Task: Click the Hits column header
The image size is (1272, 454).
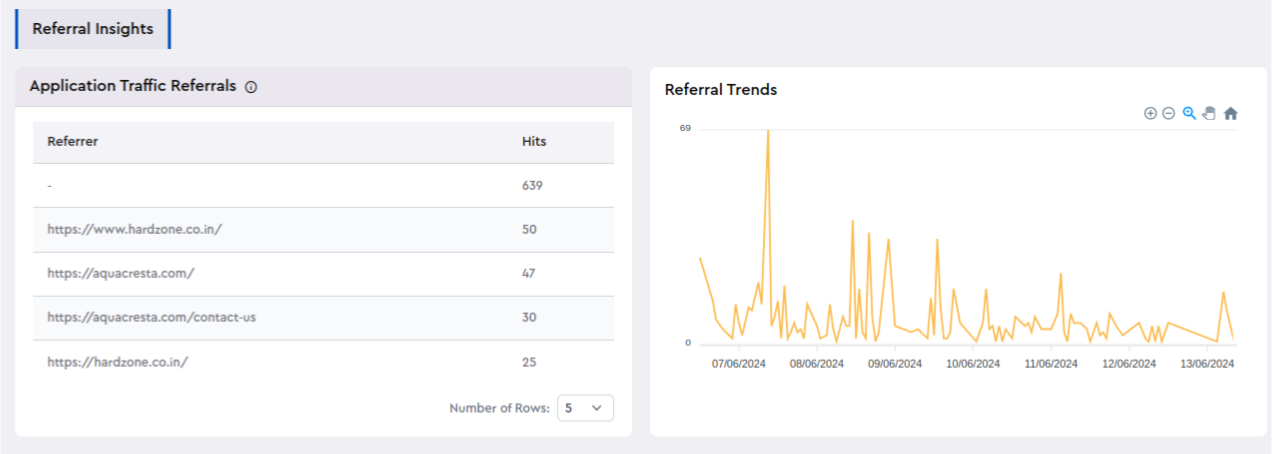Action: (x=534, y=142)
